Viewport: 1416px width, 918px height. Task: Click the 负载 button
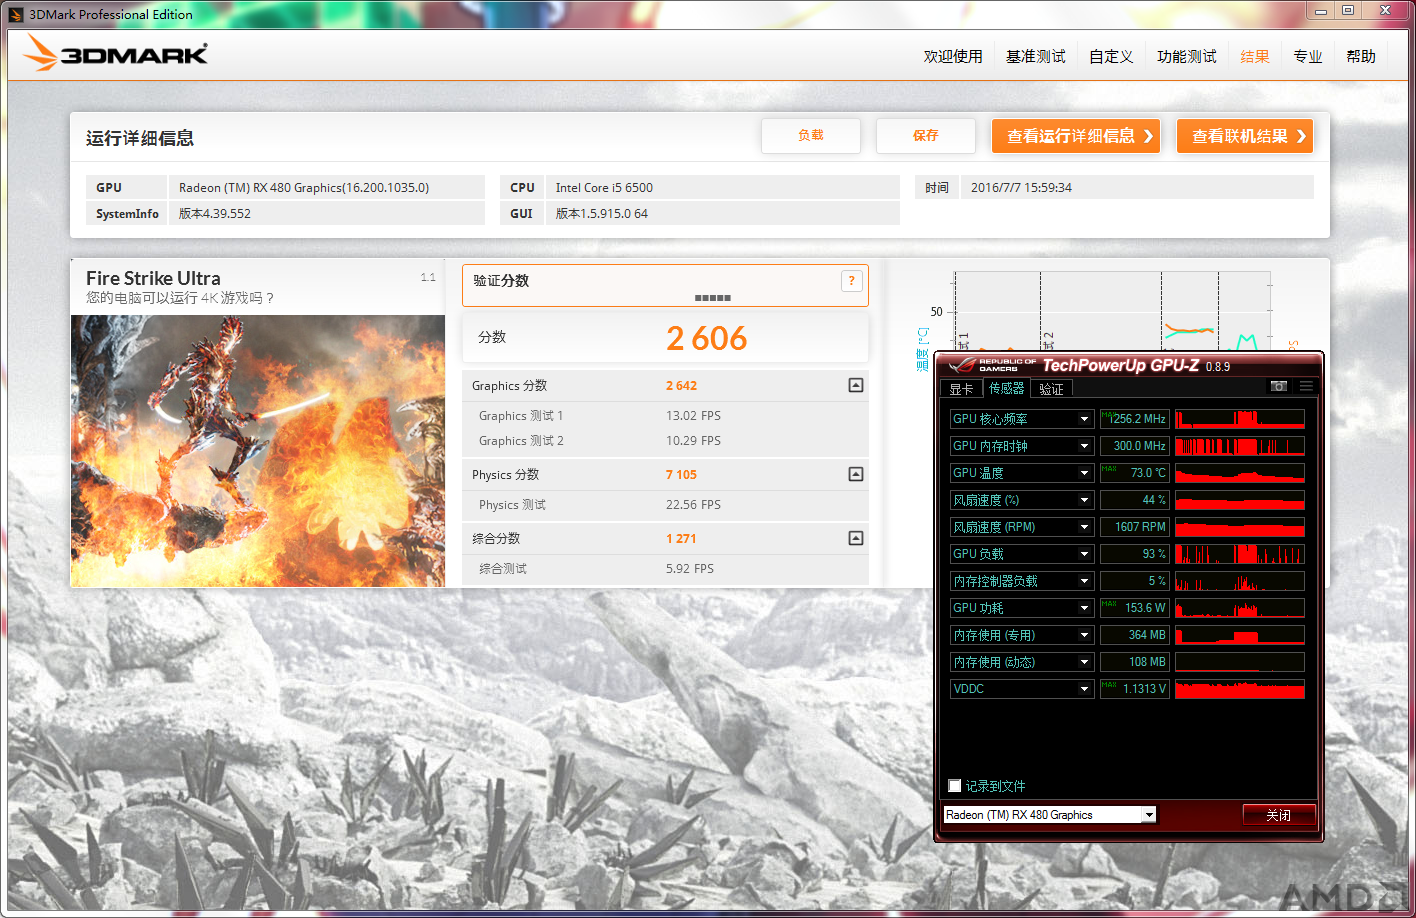pyautogui.click(x=811, y=136)
